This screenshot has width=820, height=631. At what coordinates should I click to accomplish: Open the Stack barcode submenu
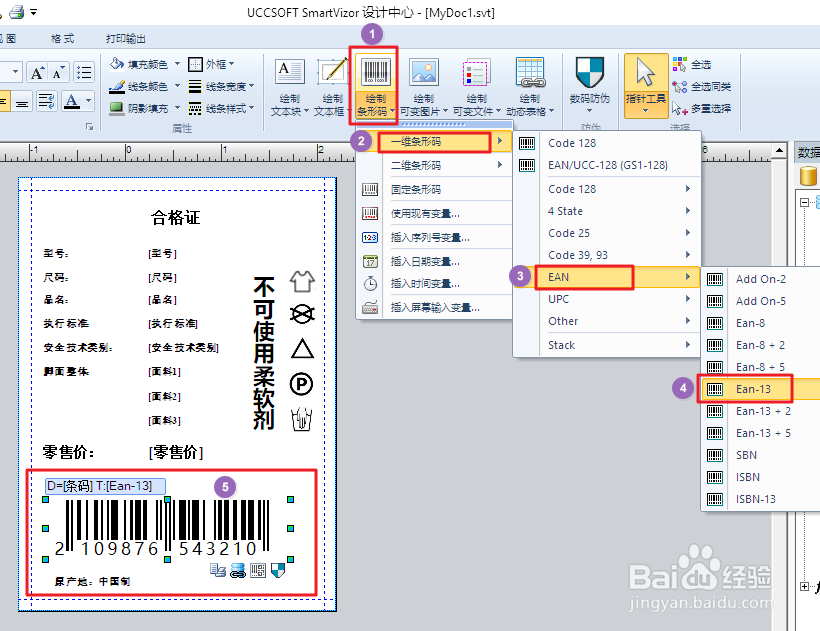(607, 345)
